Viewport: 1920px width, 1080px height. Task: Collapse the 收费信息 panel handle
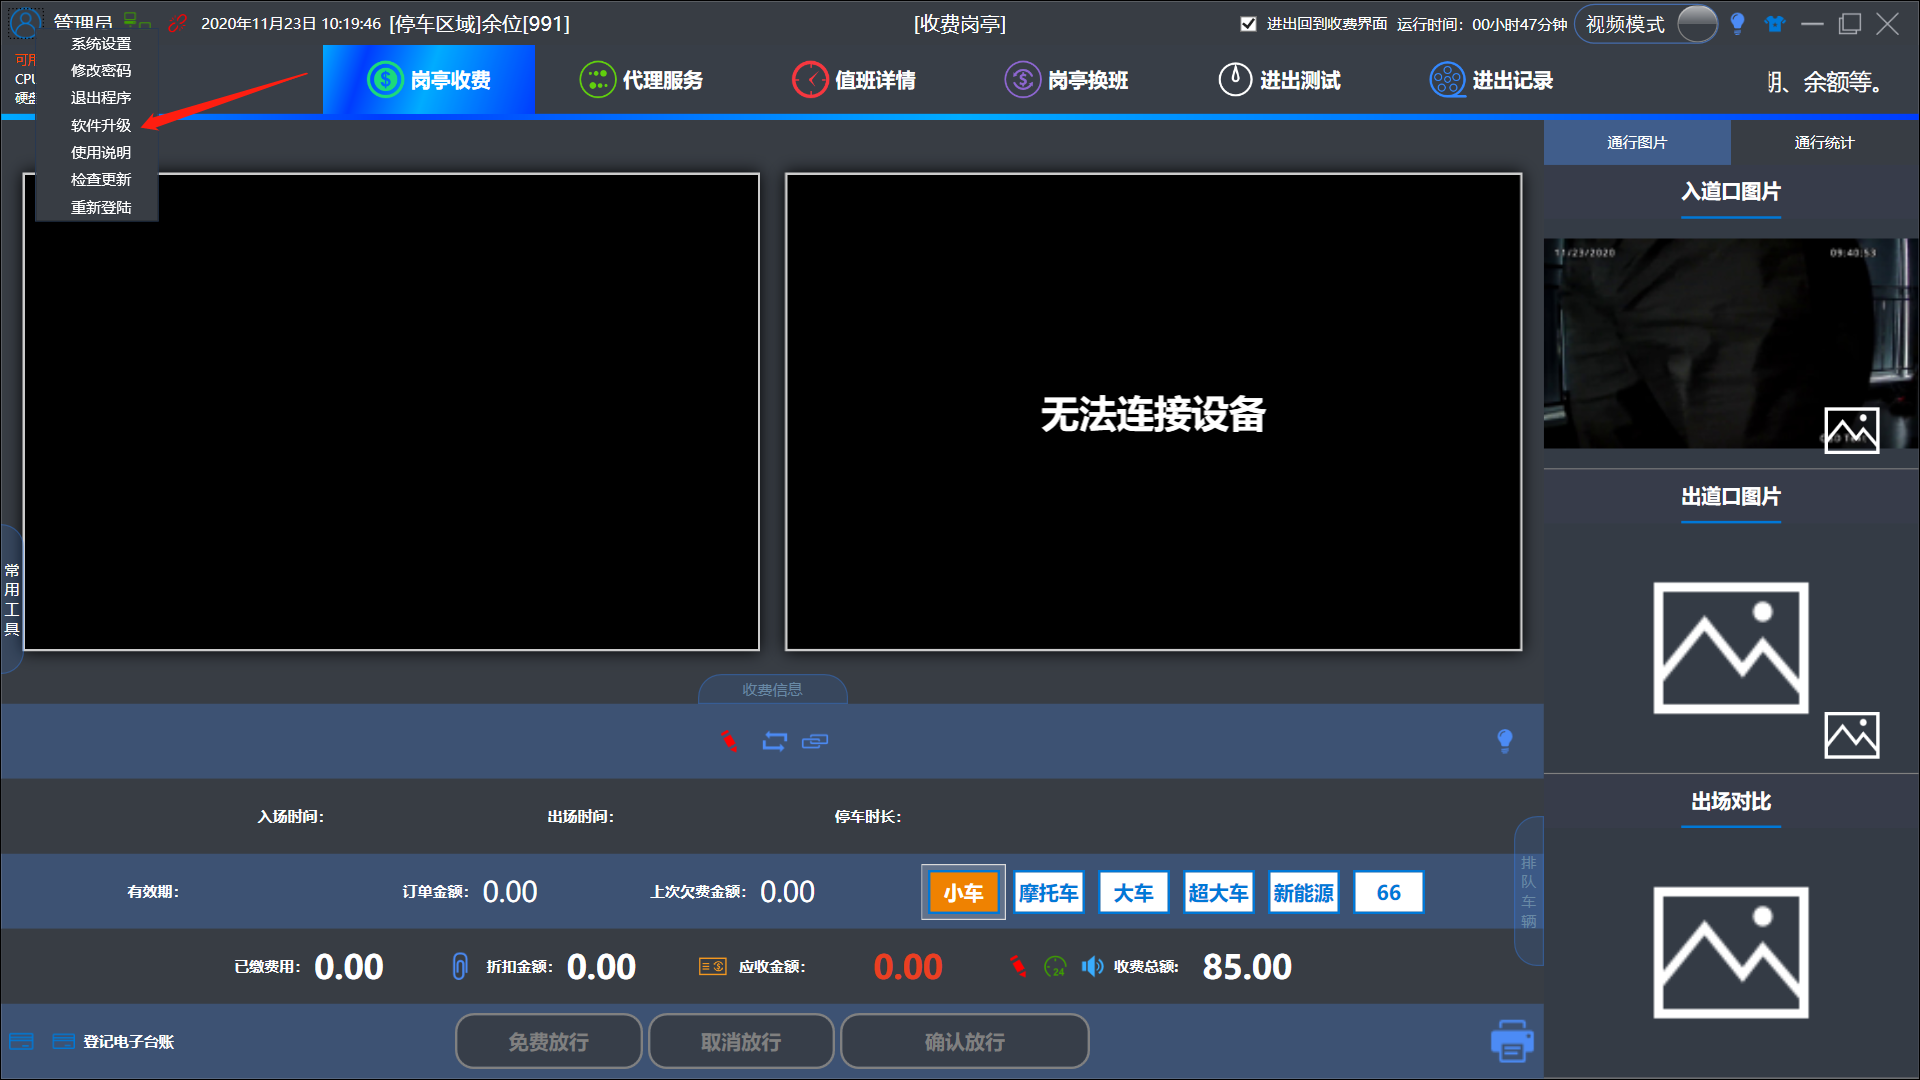point(772,689)
